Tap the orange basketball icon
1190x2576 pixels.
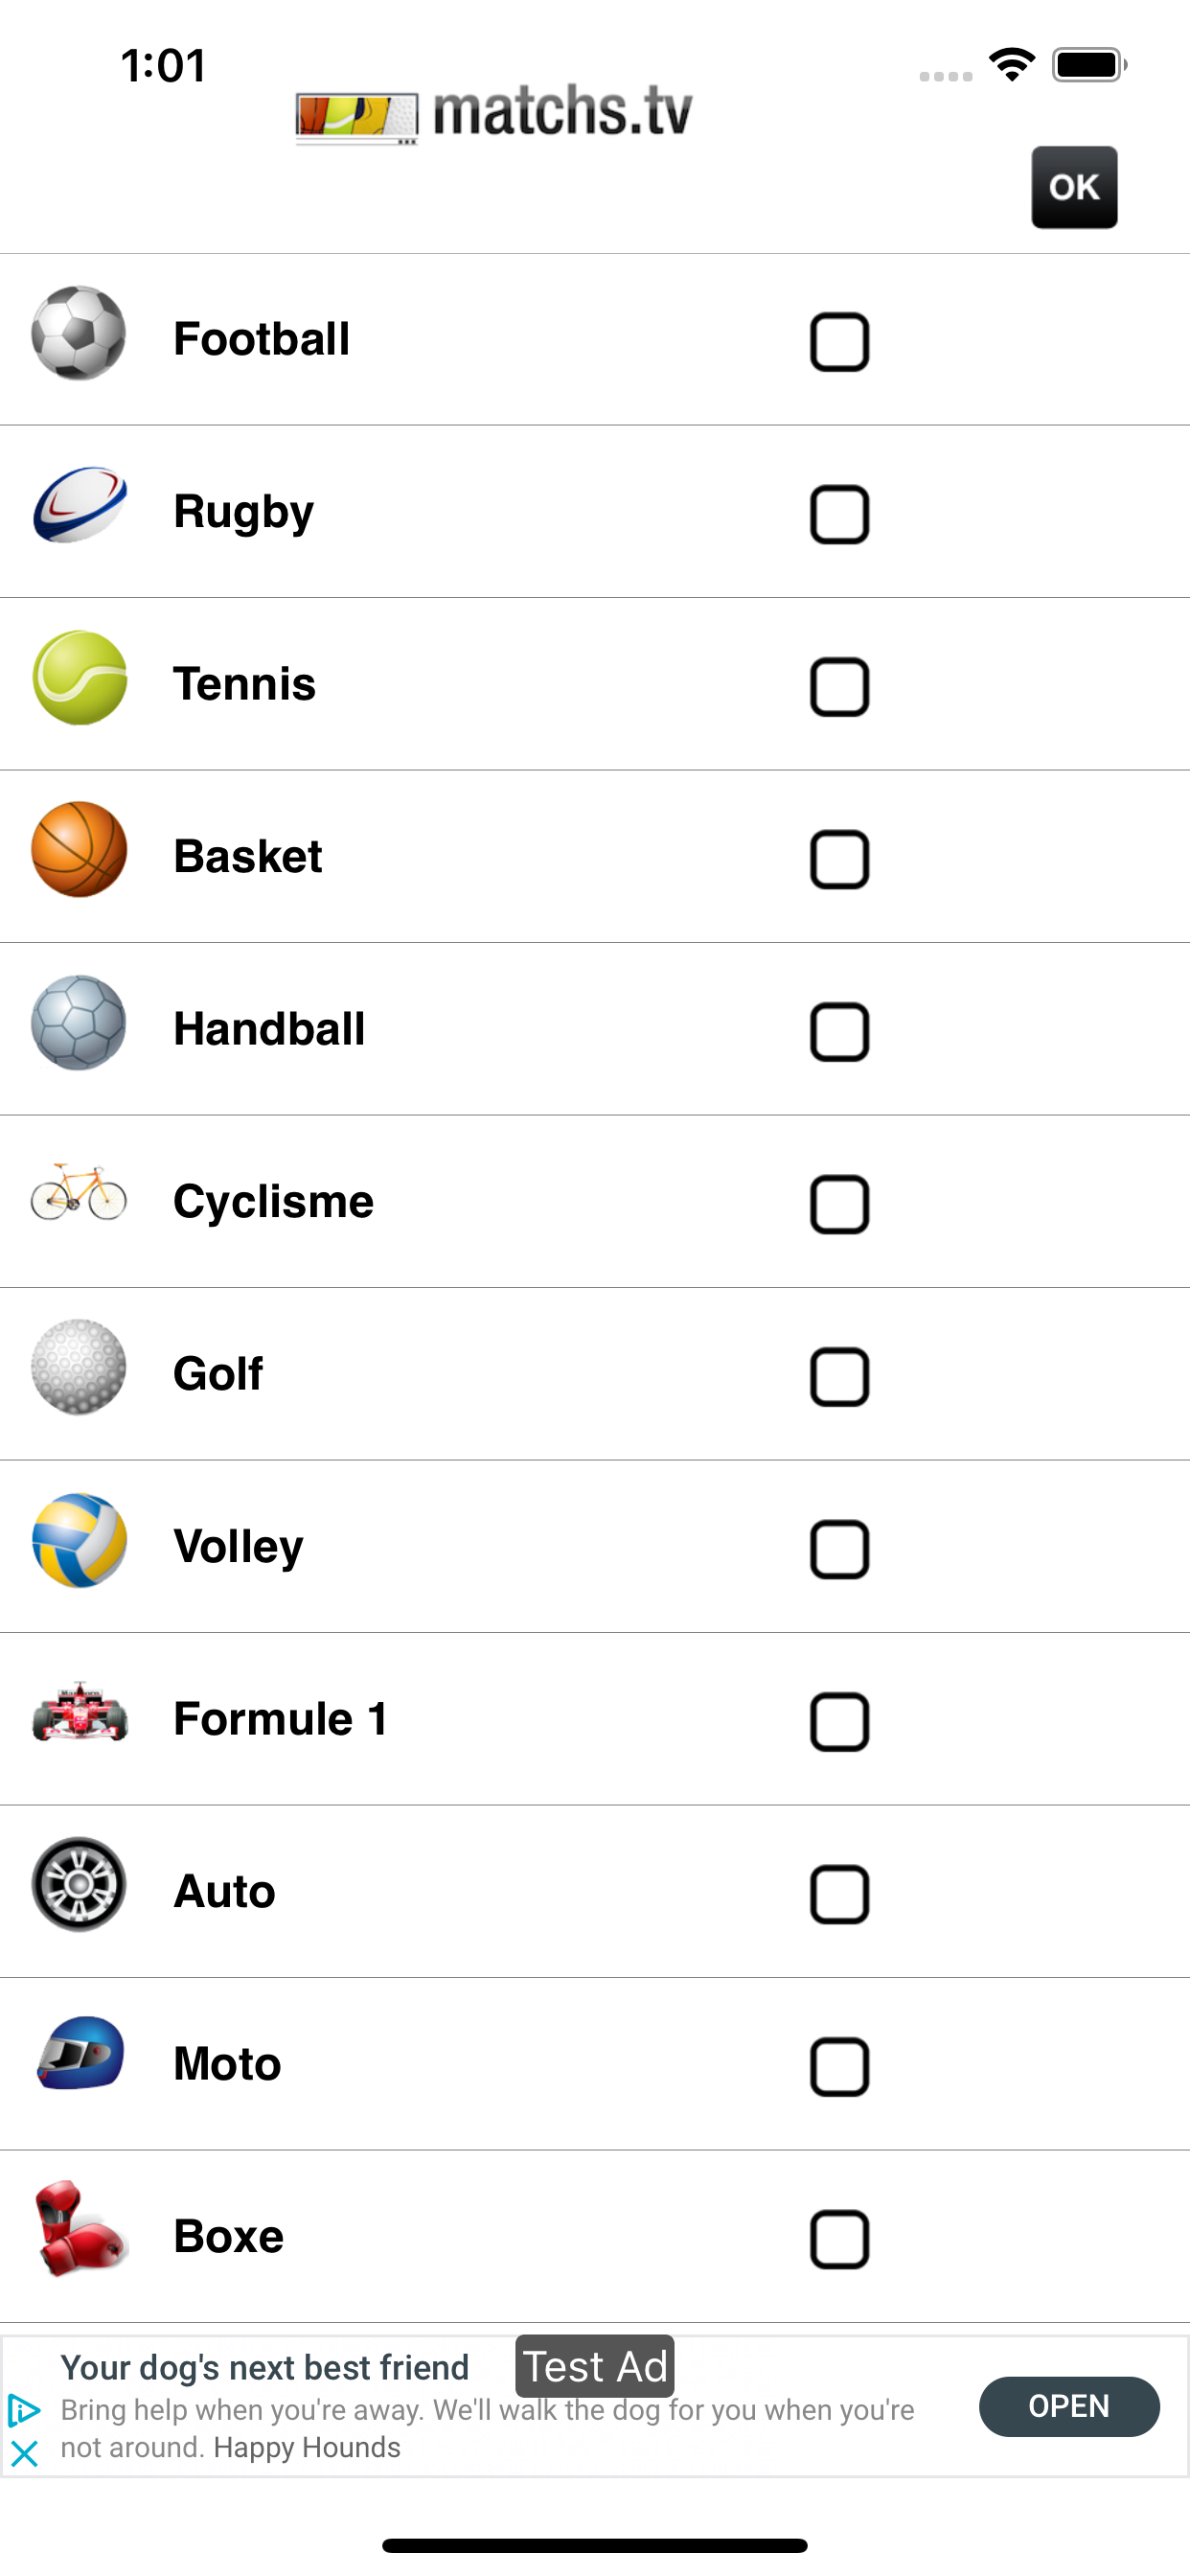coord(79,850)
